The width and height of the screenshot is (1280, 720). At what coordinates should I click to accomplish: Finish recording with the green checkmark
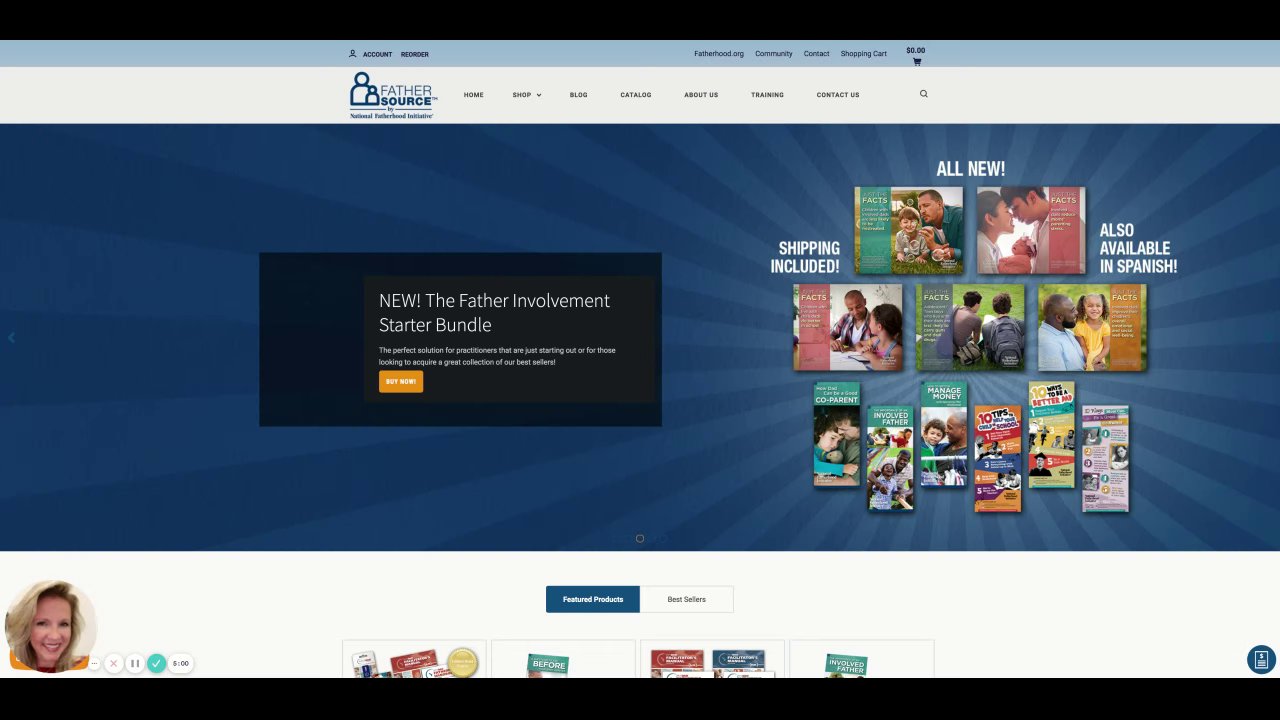pyautogui.click(x=156, y=663)
